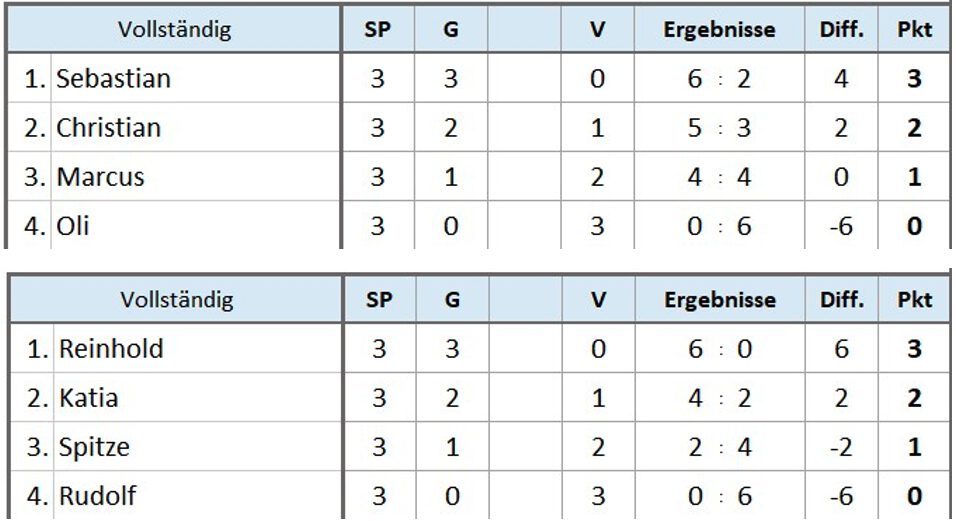Click Spitze's 2 : 4 result cell

[718, 447]
